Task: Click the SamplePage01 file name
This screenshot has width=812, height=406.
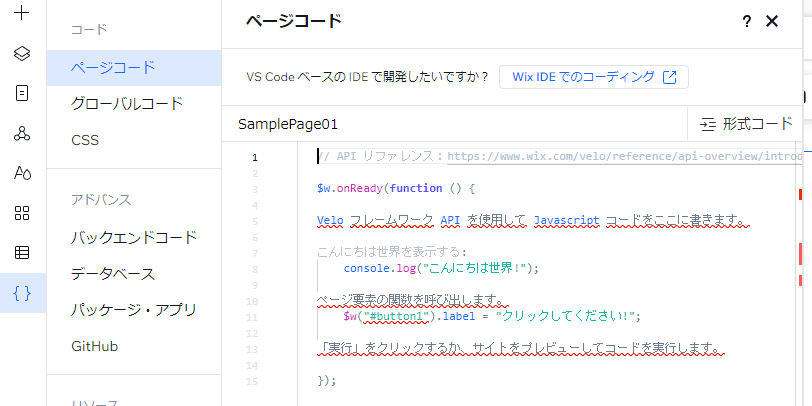Action: tap(288, 125)
